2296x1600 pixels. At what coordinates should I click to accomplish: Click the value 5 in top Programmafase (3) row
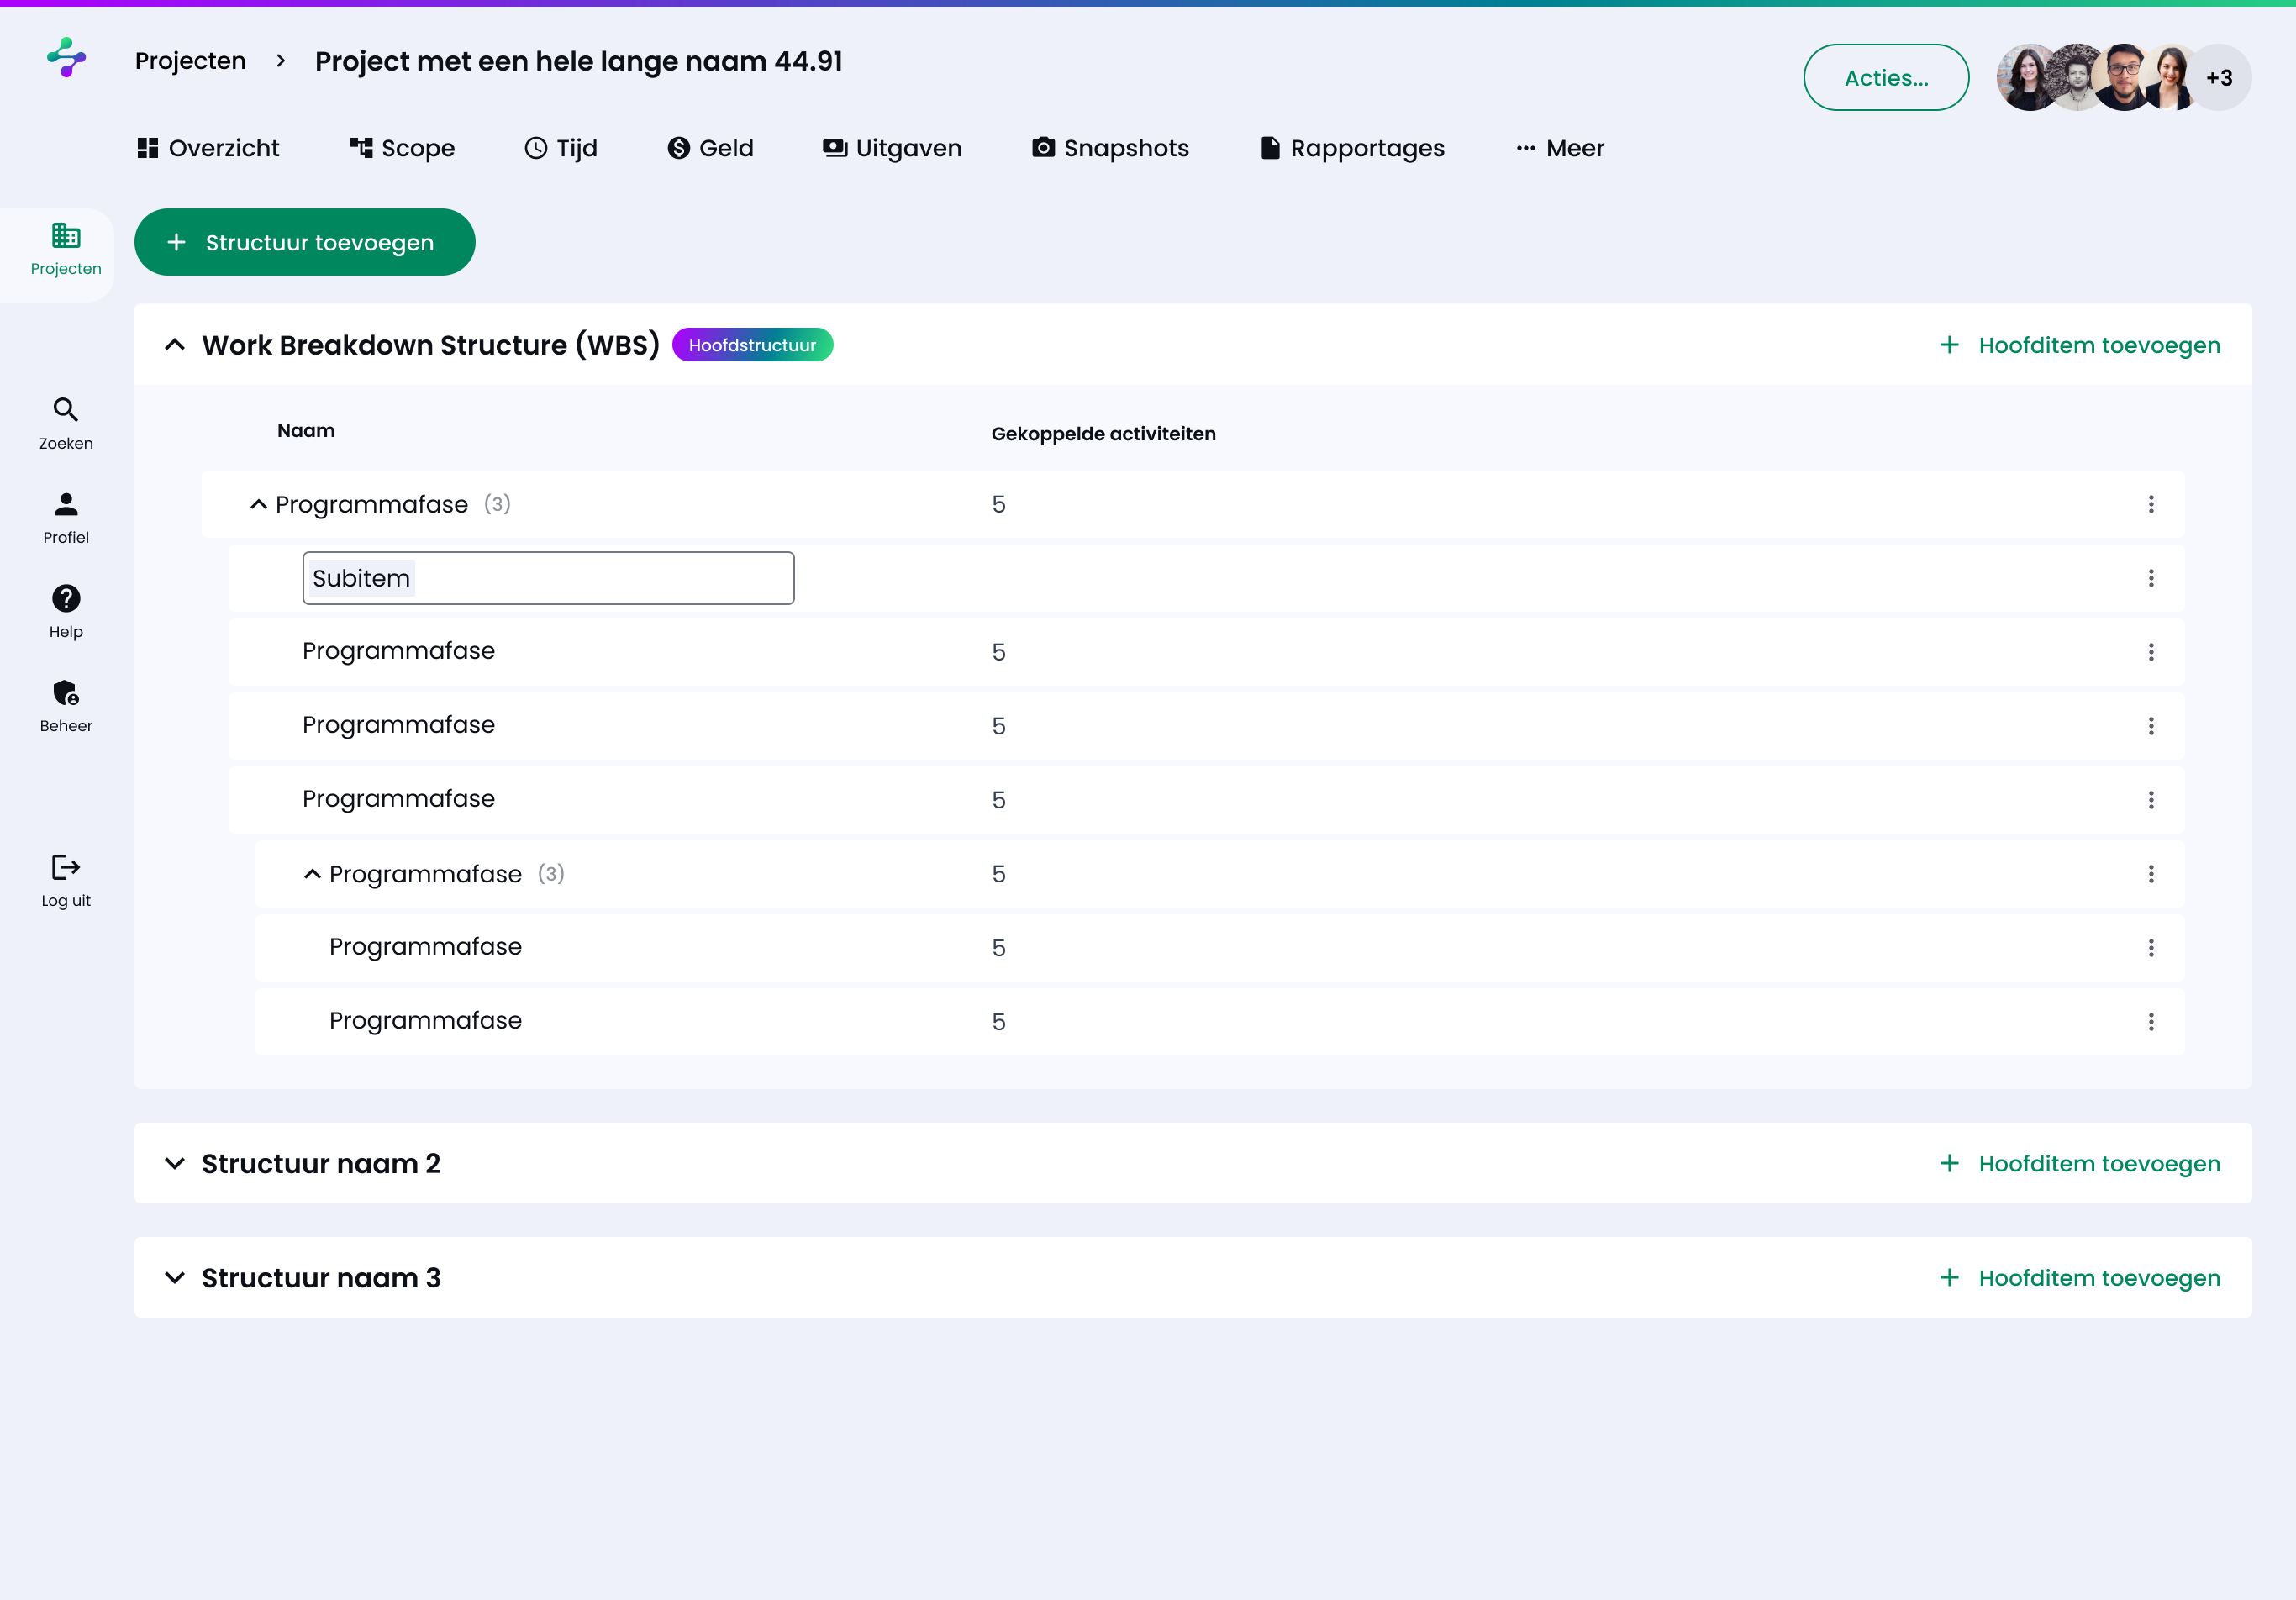998,504
